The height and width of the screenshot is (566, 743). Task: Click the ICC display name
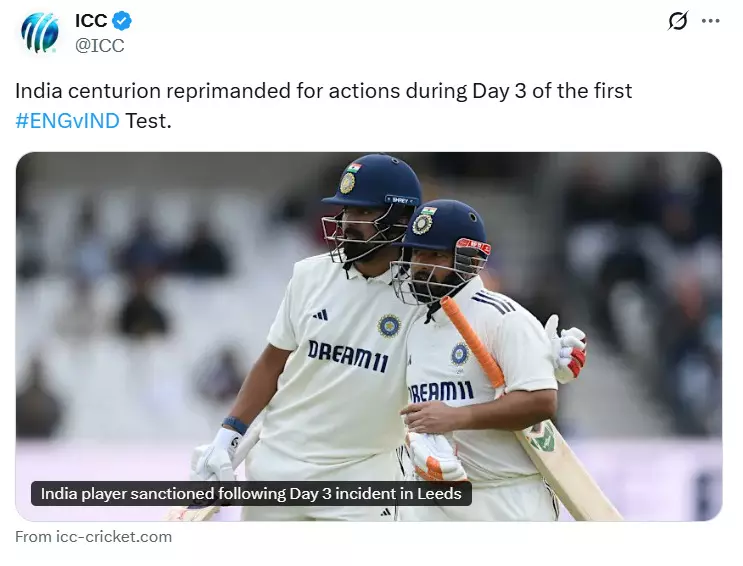(x=92, y=21)
